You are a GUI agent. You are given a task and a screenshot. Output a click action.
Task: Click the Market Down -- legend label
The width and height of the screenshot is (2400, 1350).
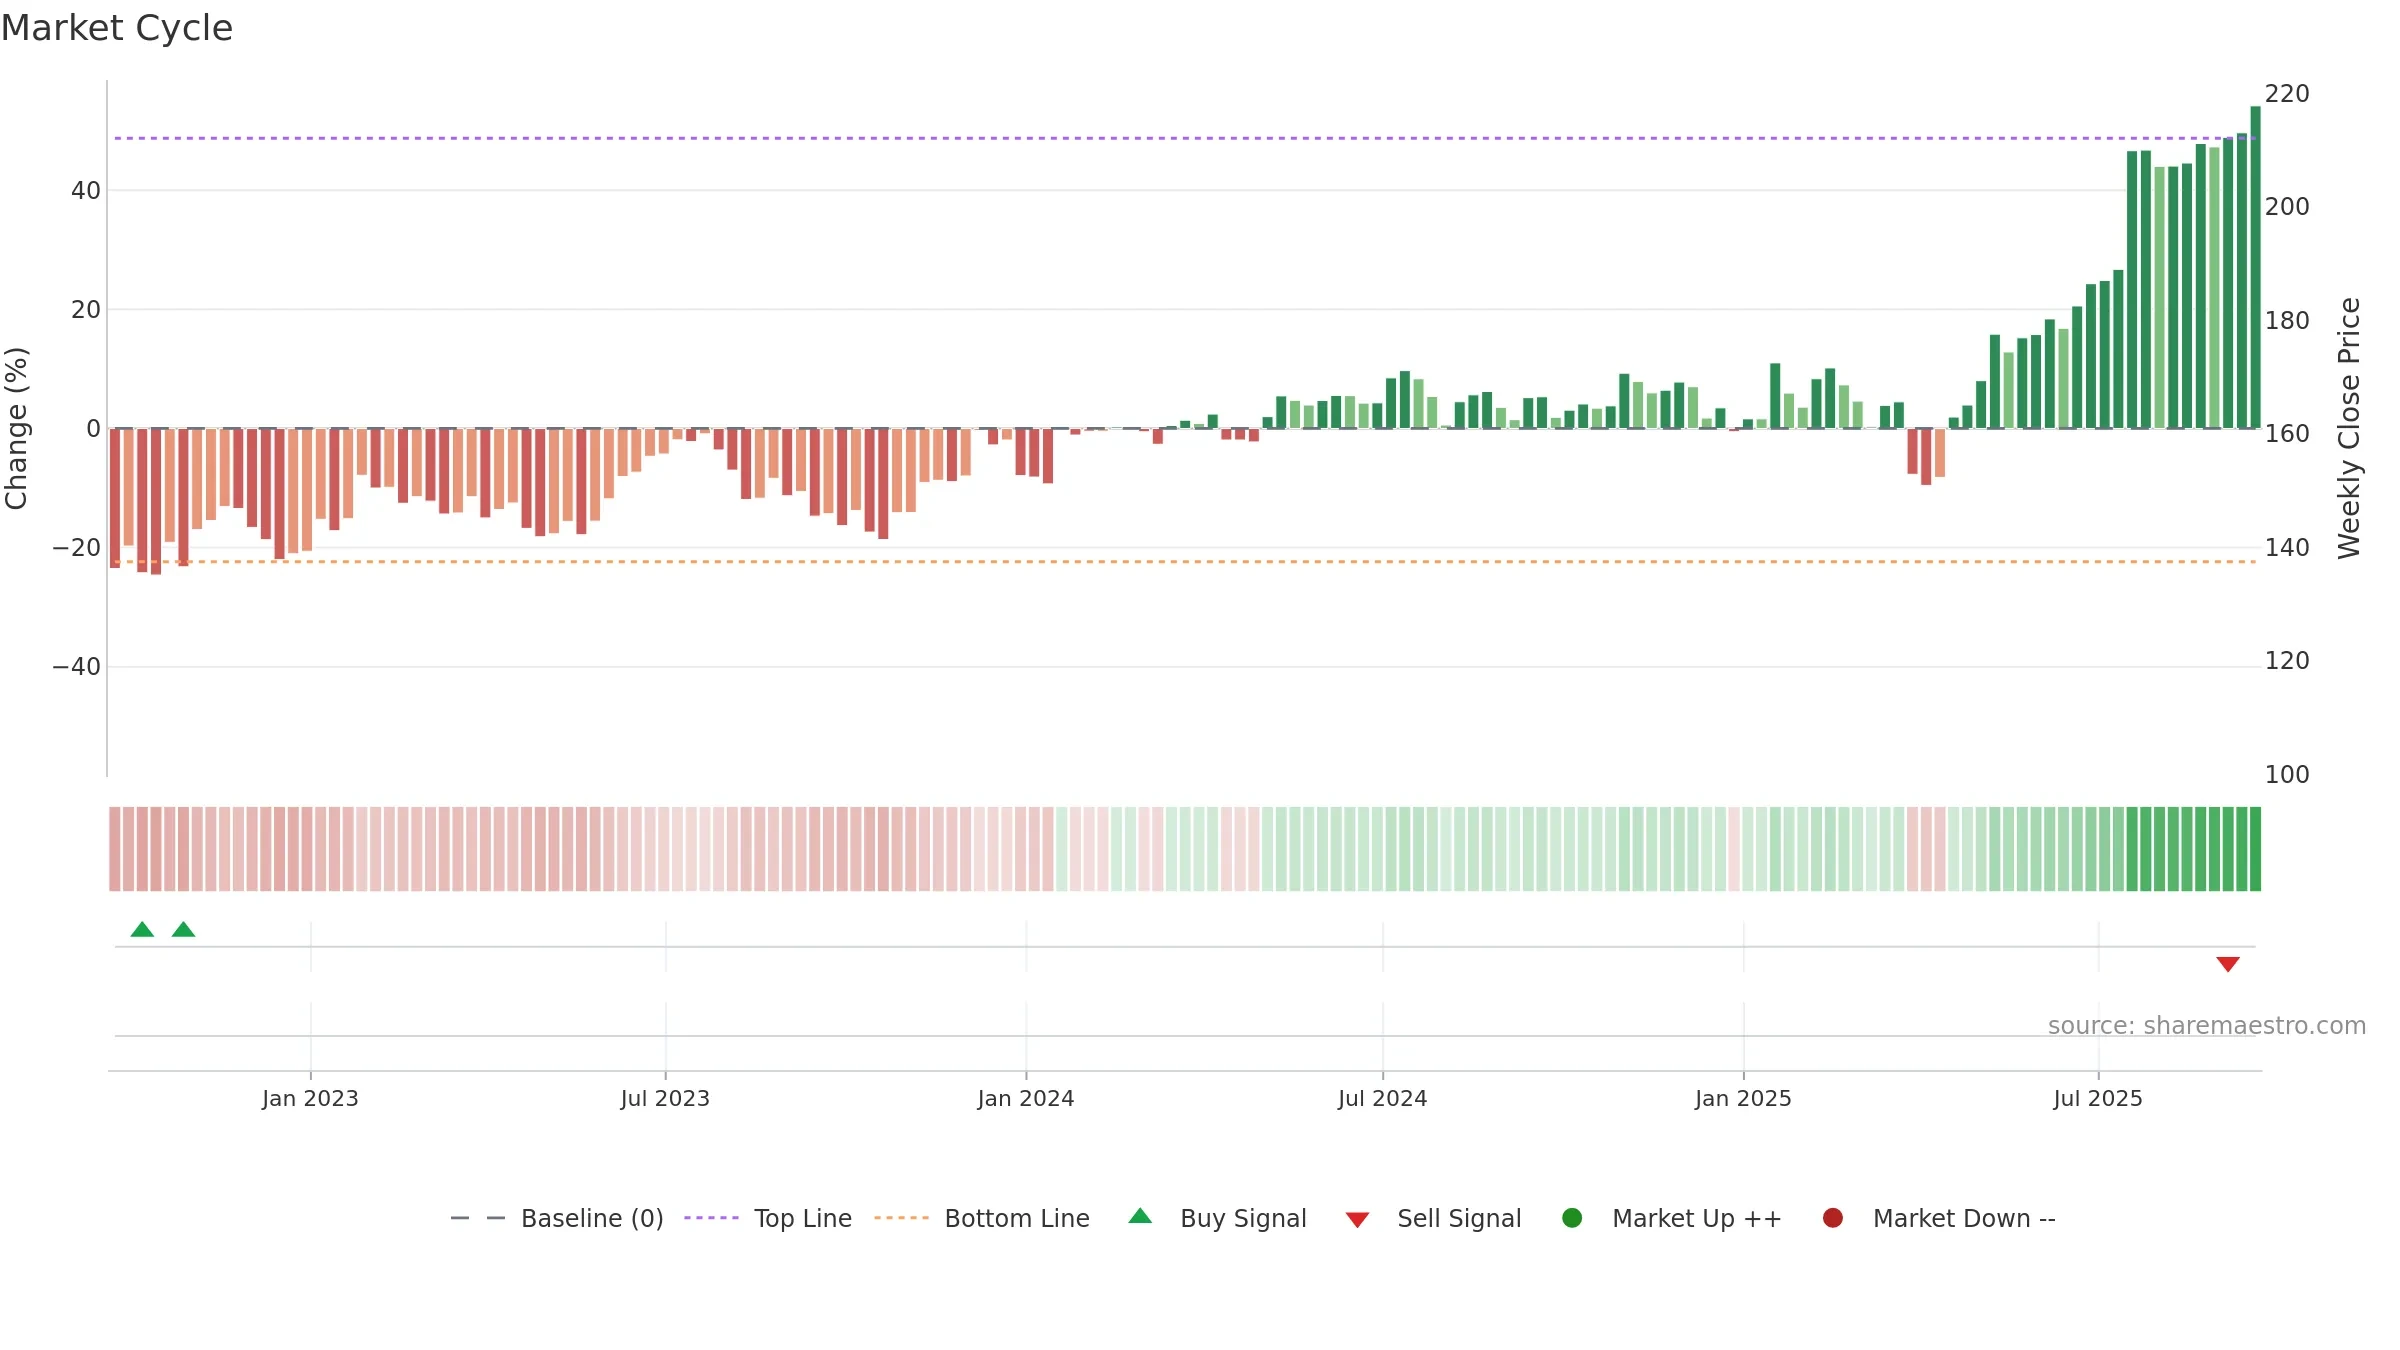pyautogui.click(x=1964, y=1219)
